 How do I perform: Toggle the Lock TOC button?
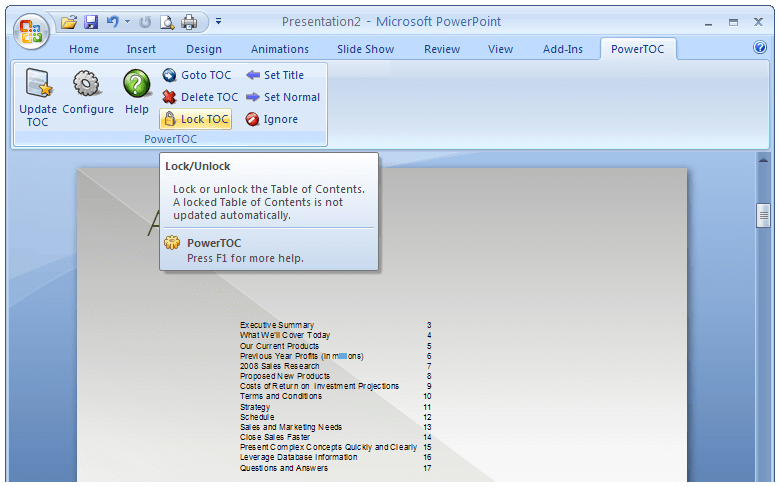pyautogui.click(x=196, y=119)
